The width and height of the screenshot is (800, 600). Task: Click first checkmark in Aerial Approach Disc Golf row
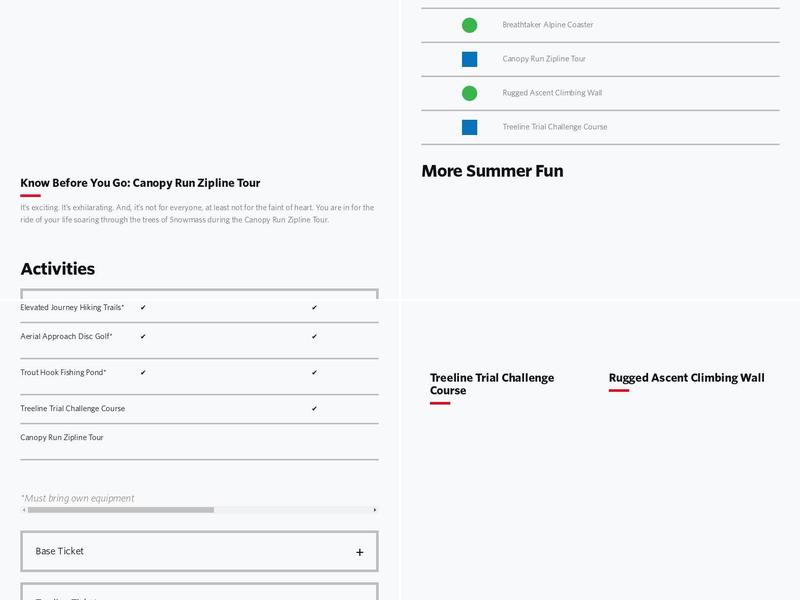[x=143, y=337]
